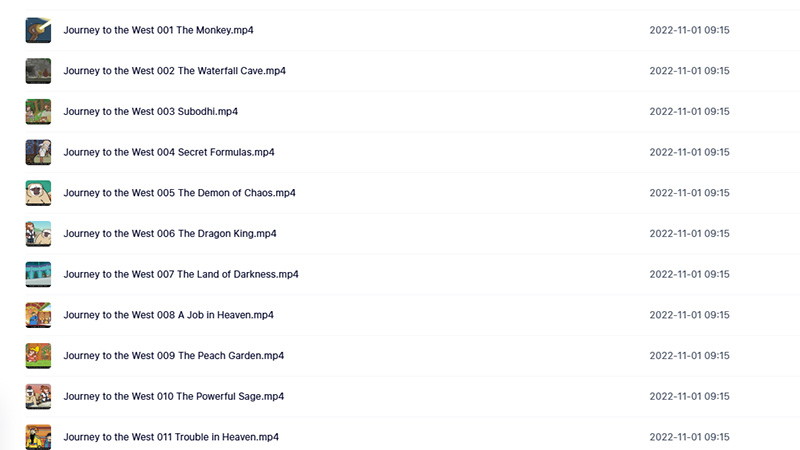Open the 001 The Monkey video thumbnail

38,30
